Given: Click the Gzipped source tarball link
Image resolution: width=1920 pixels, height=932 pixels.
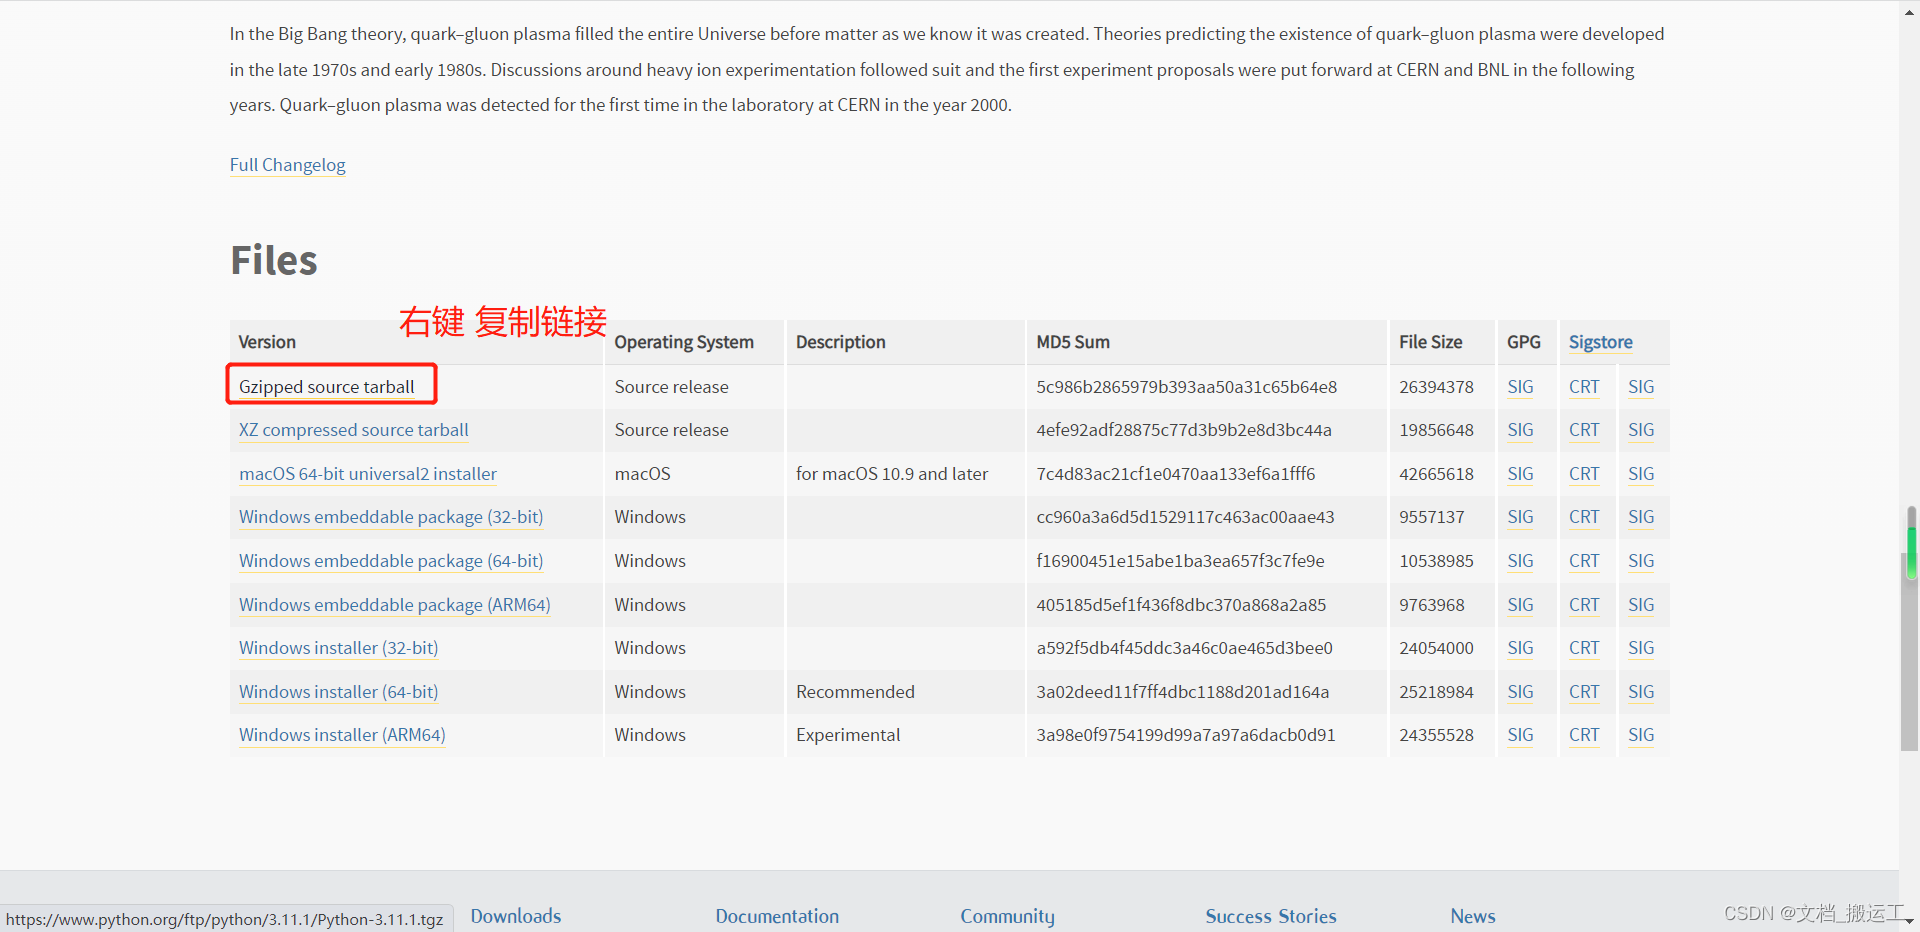Looking at the screenshot, I should pyautogui.click(x=326, y=387).
